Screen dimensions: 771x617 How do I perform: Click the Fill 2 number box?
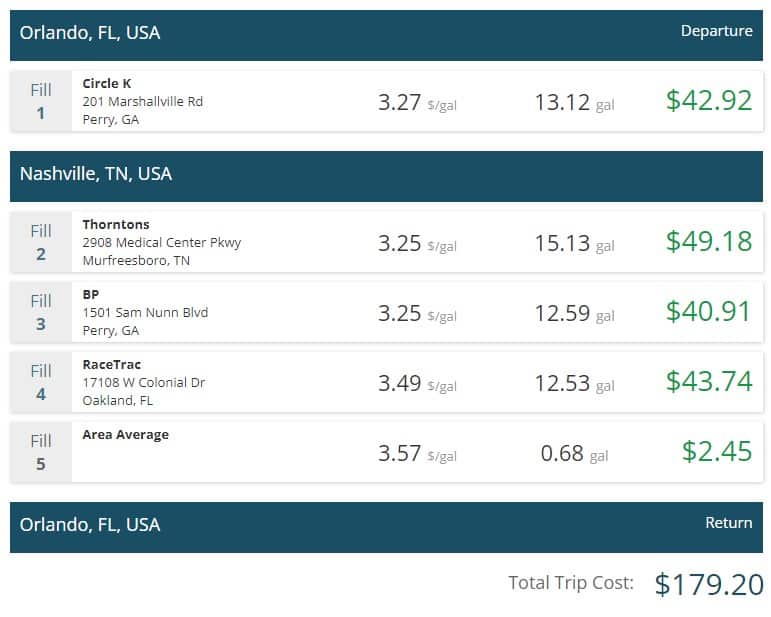(41, 242)
